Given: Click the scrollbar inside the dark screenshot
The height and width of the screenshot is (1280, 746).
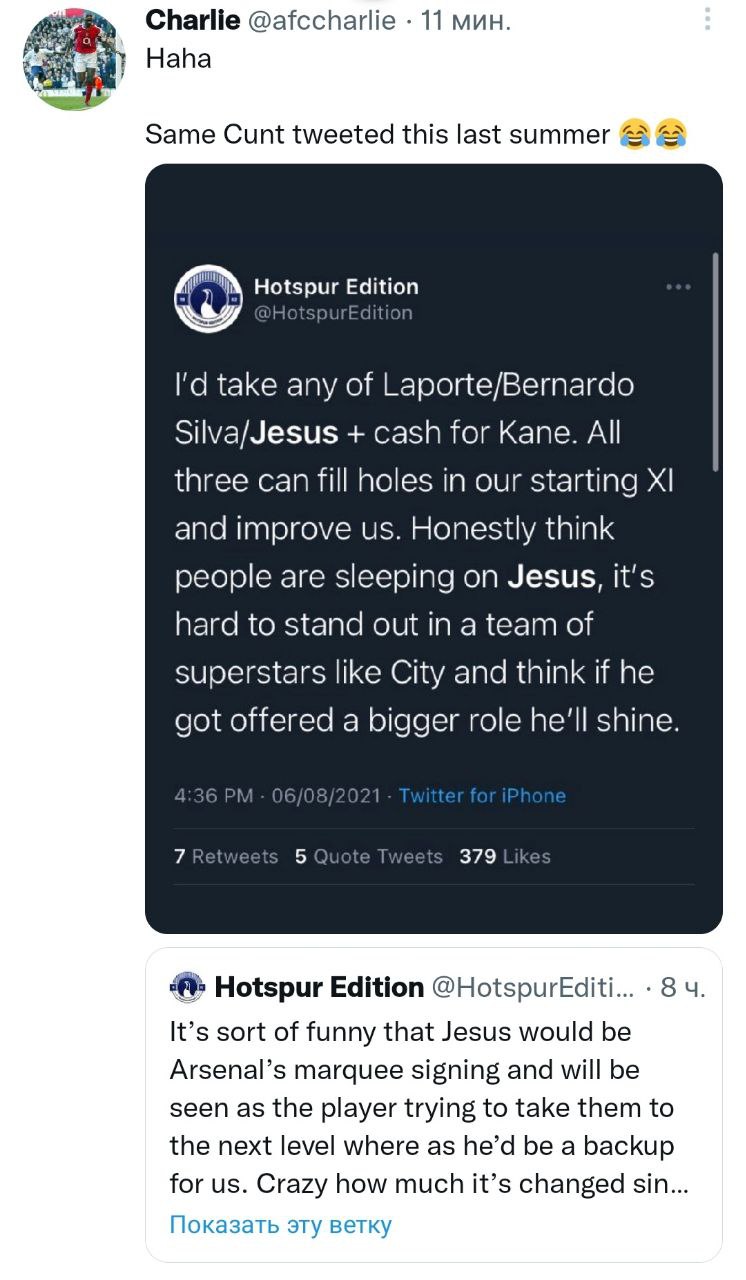Looking at the screenshot, I should tap(715, 360).
